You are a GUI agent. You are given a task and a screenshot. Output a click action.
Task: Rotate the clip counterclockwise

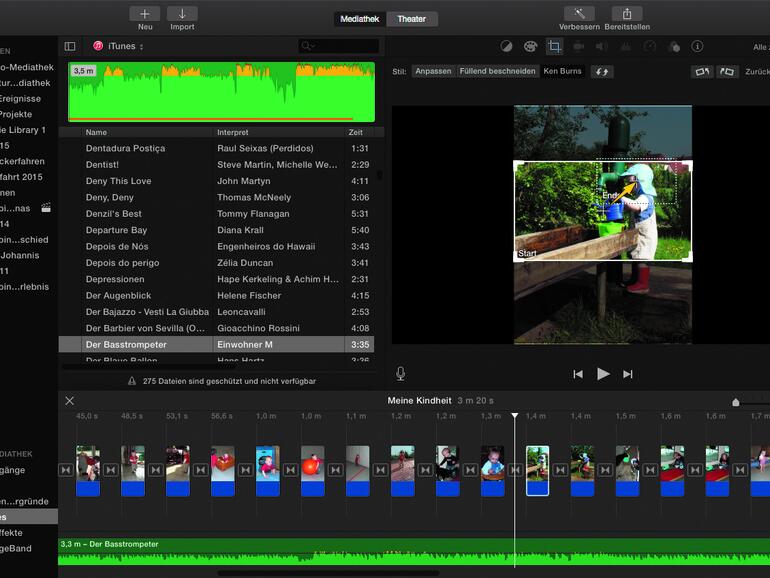(x=701, y=72)
